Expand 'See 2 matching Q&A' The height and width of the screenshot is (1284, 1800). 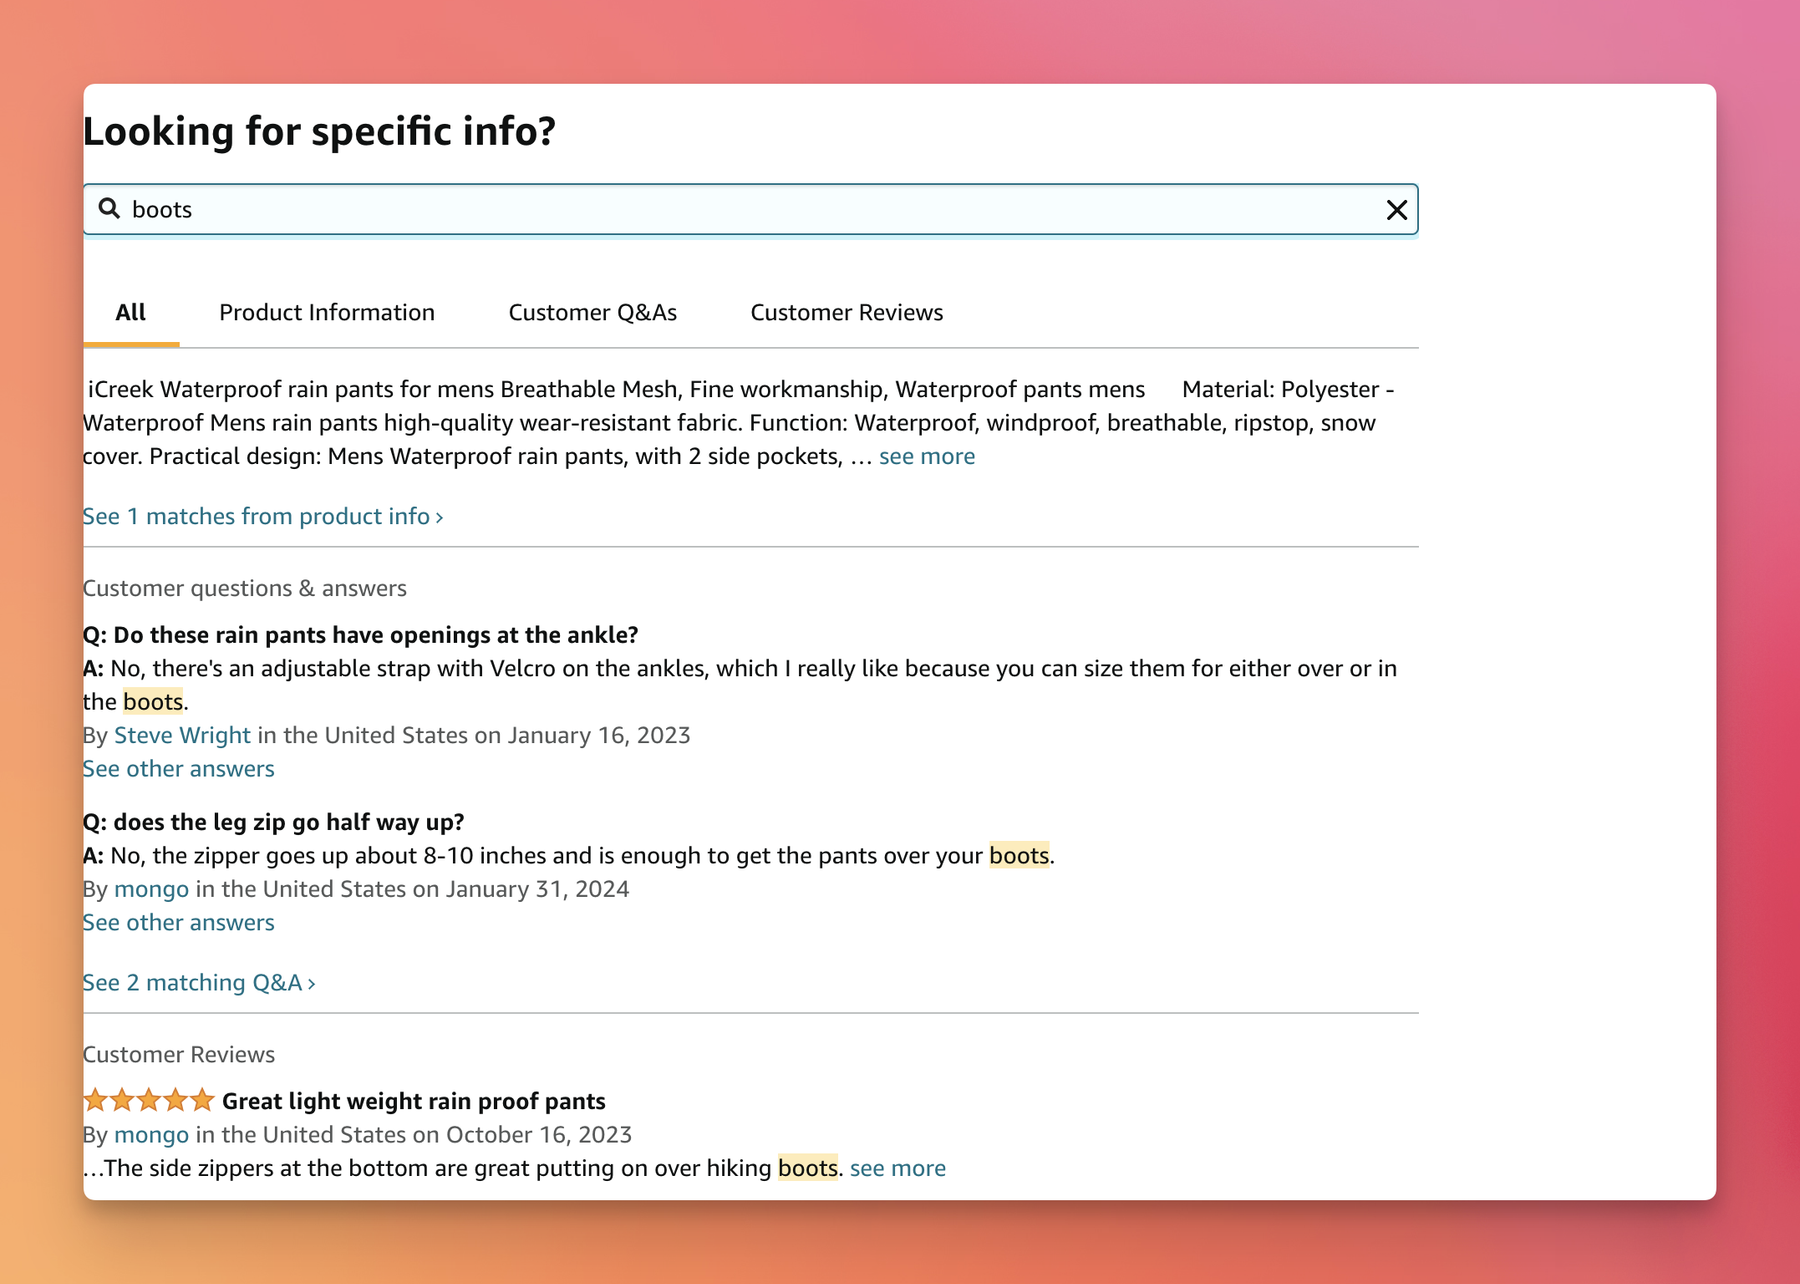(197, 982)
